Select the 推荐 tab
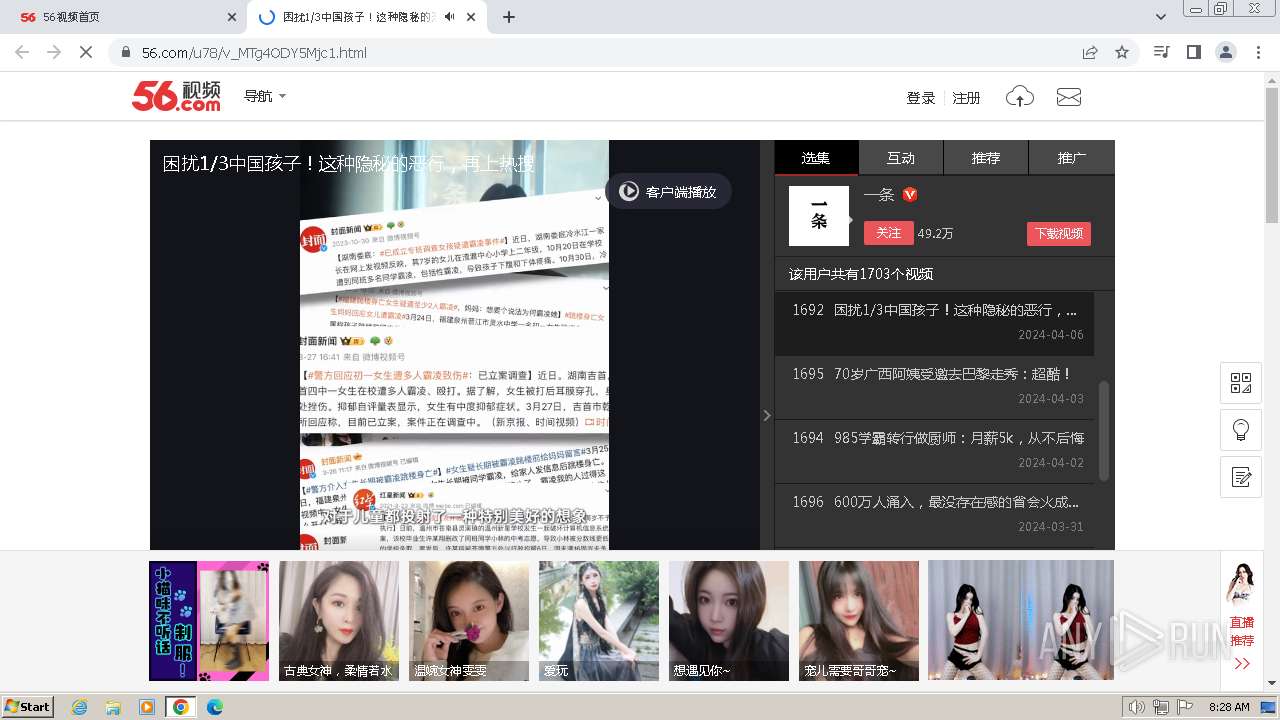 pyautogui.click(x=986, y=158)
